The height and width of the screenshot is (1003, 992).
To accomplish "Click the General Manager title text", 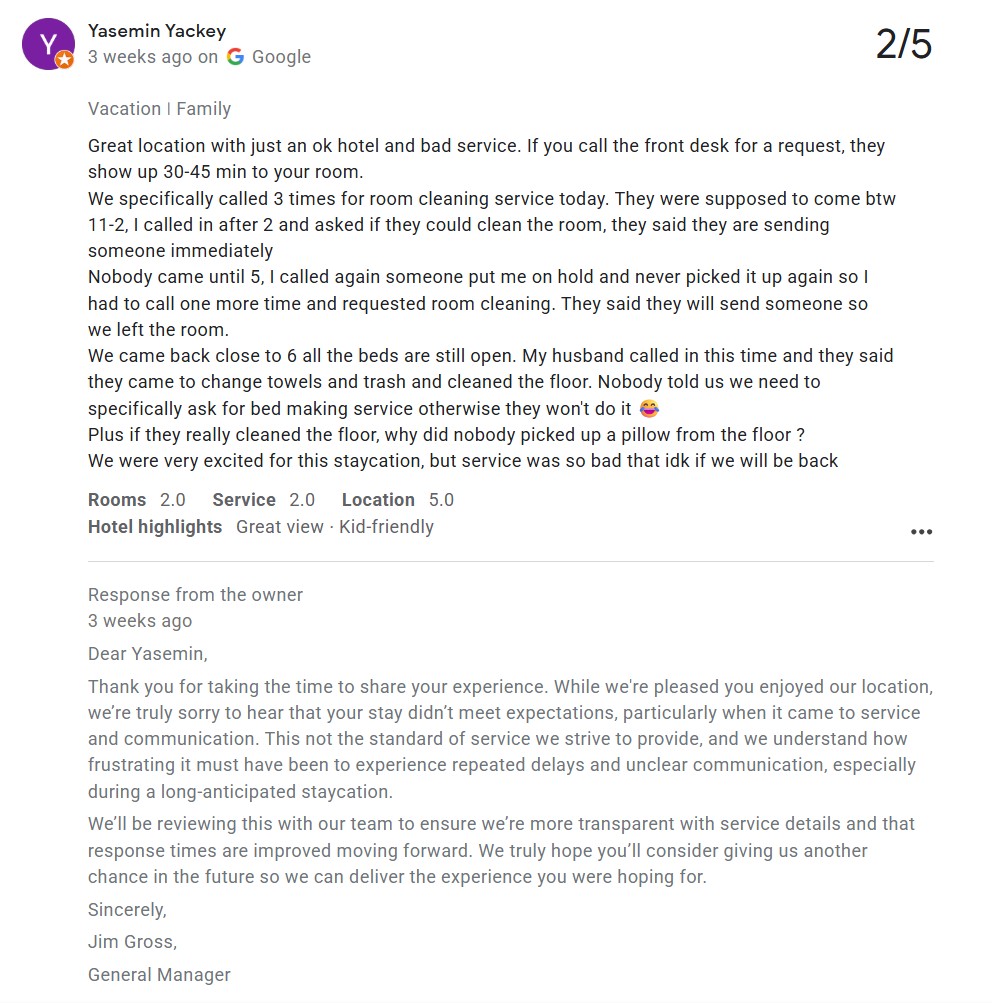I will click(x=159, y=974).
